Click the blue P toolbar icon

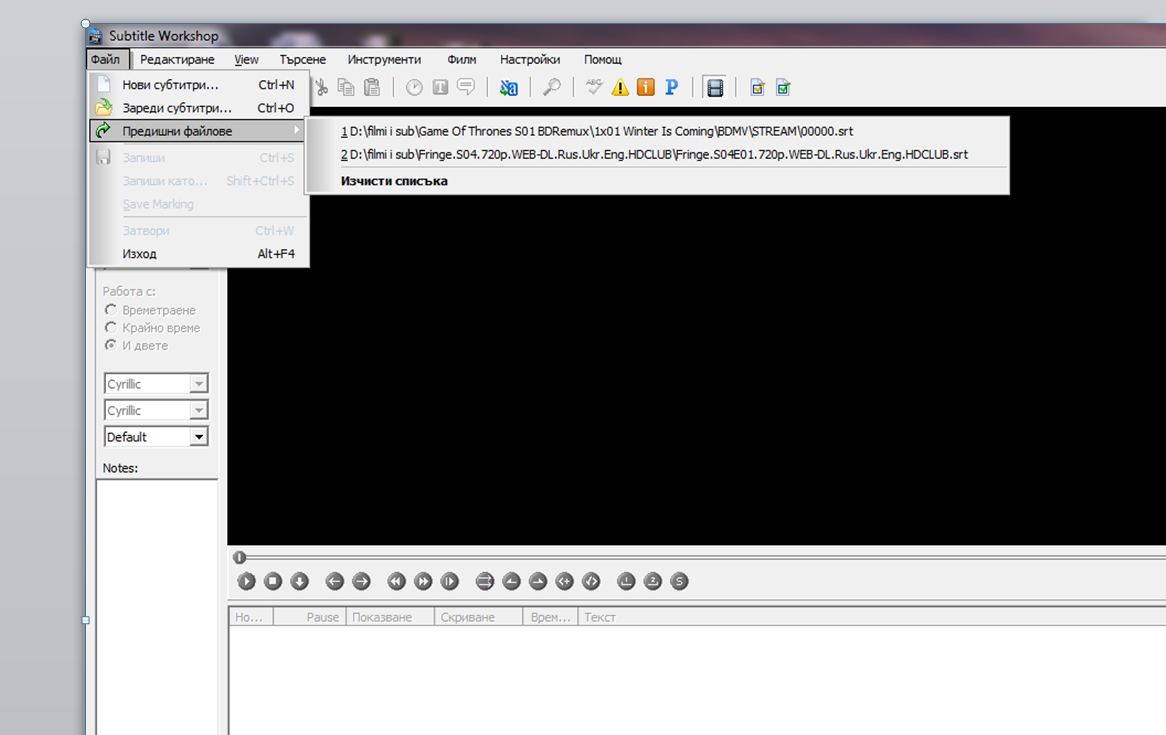[x=672, y=88]
